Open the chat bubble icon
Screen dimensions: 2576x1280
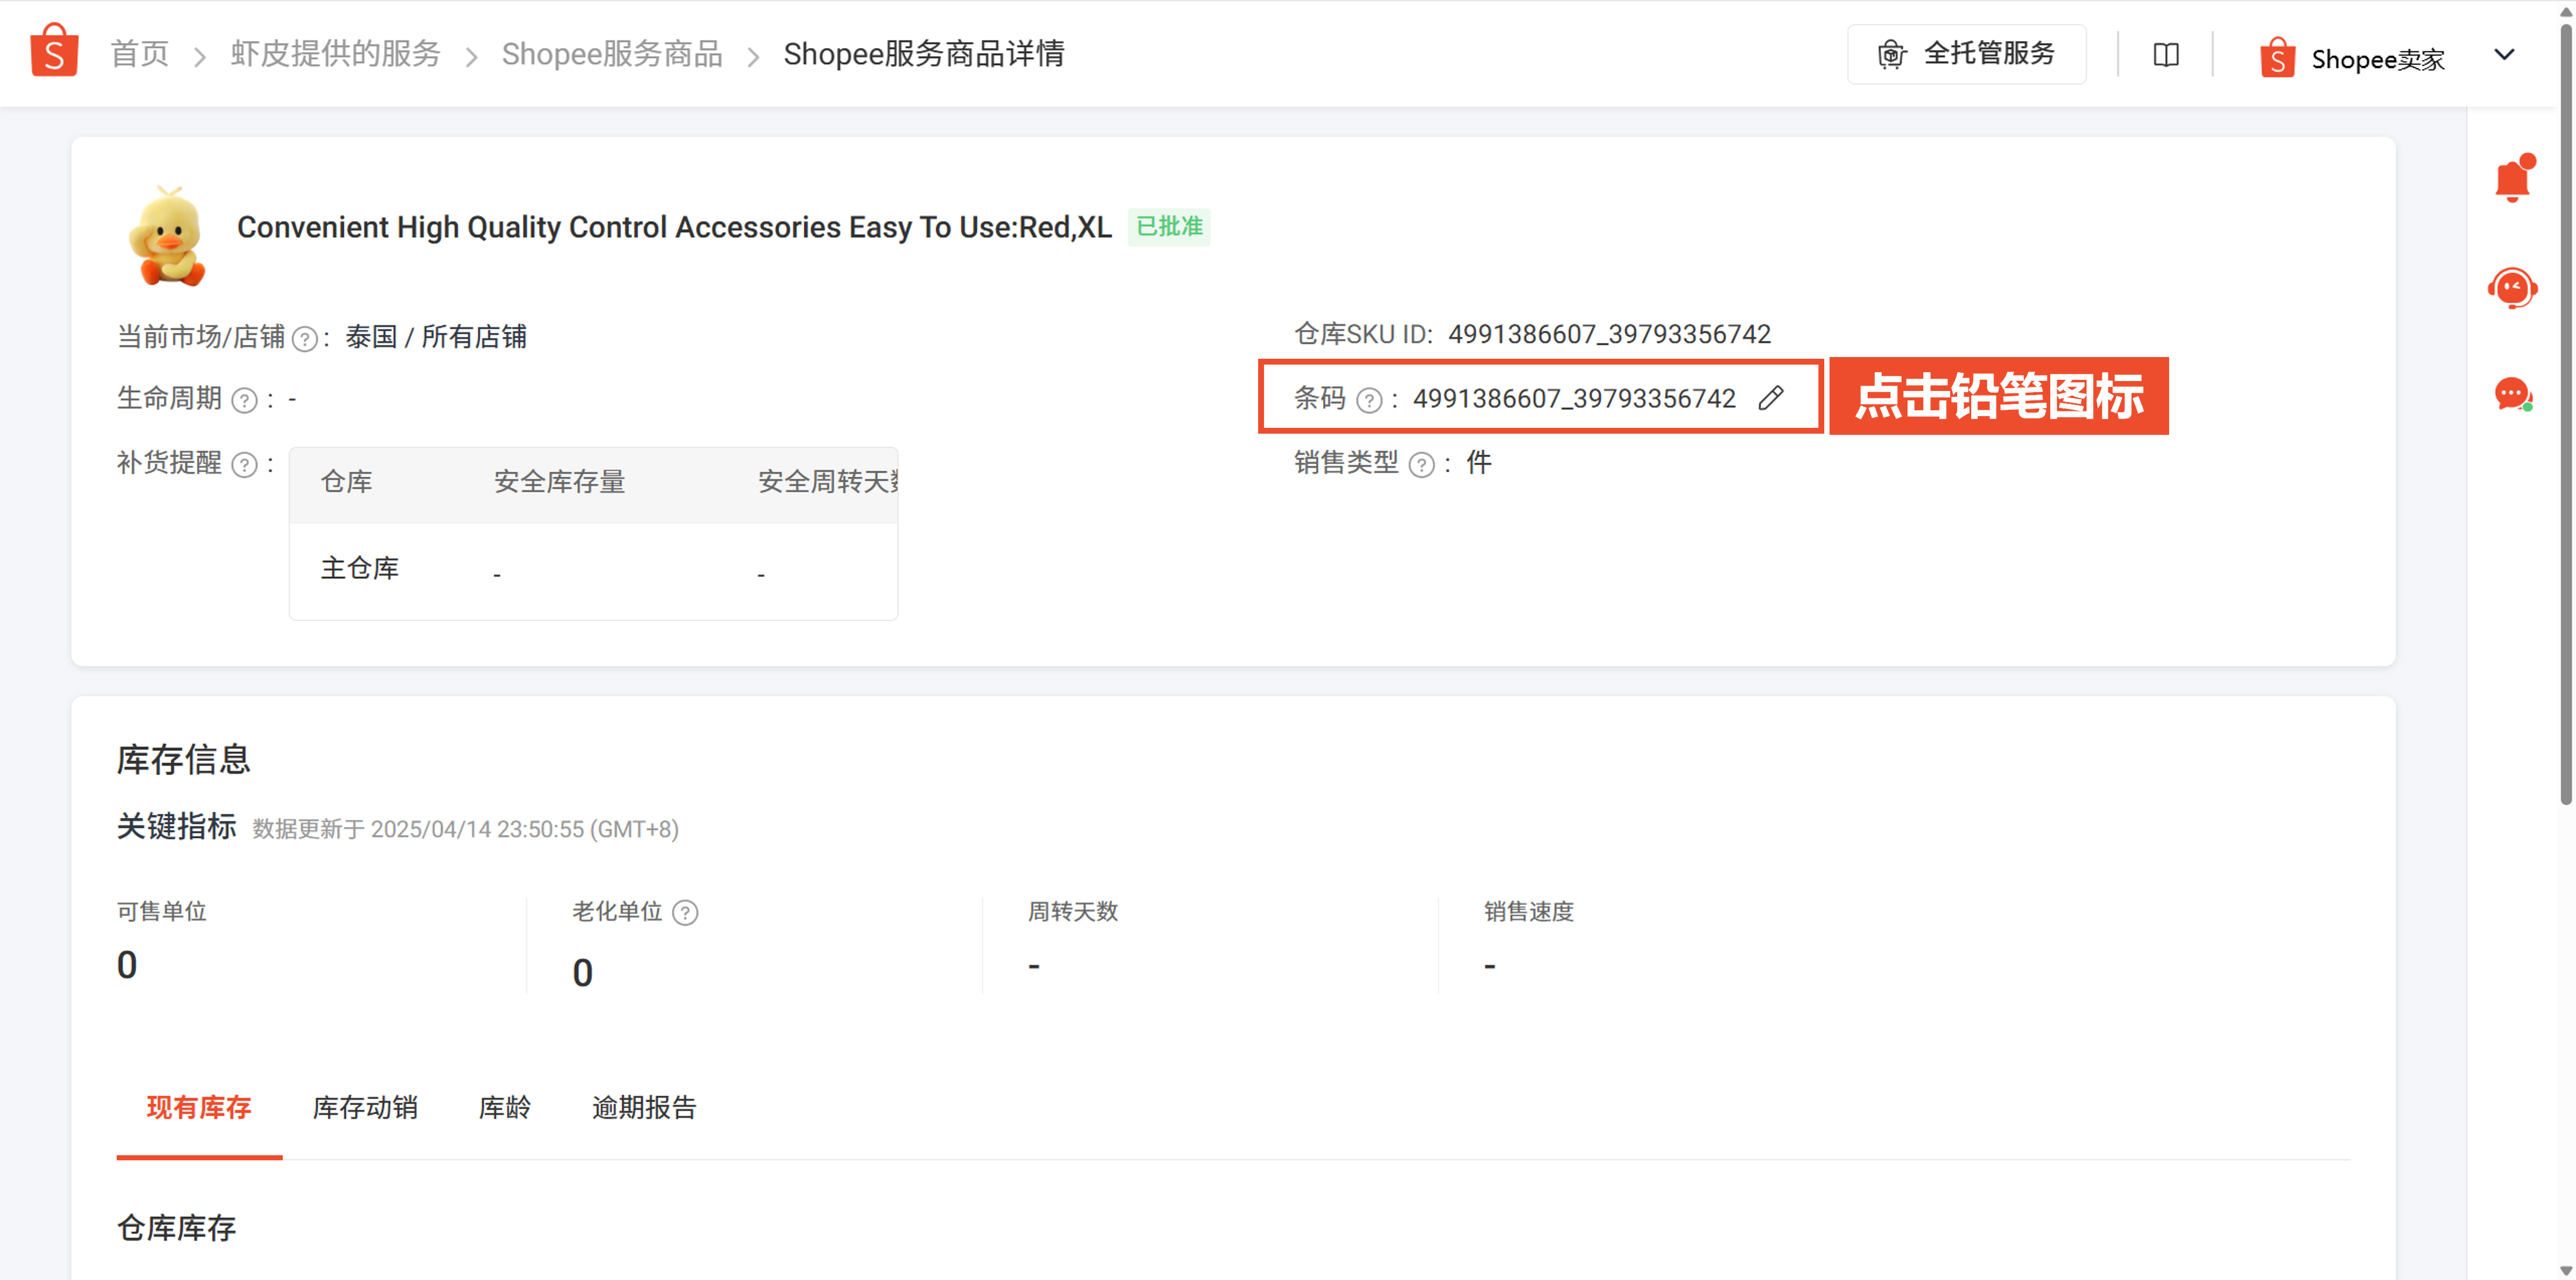coord(2513,394)
